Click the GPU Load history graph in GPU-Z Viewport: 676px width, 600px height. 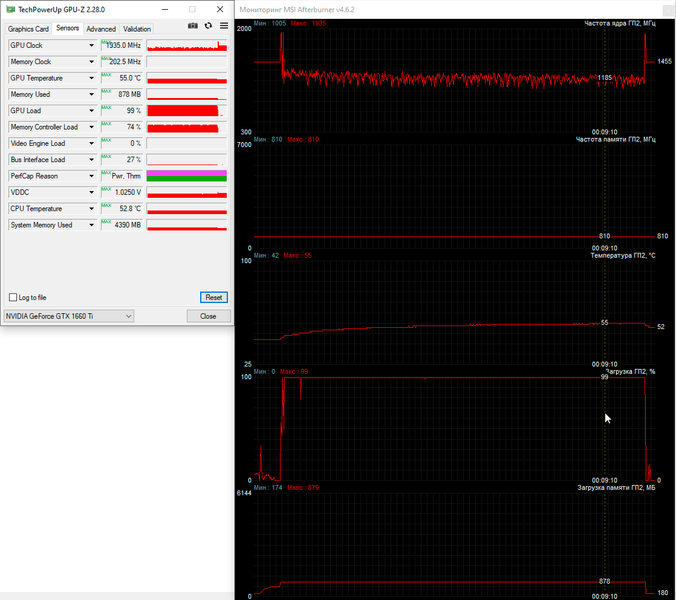pyautogui.click(x=187, y=111)
